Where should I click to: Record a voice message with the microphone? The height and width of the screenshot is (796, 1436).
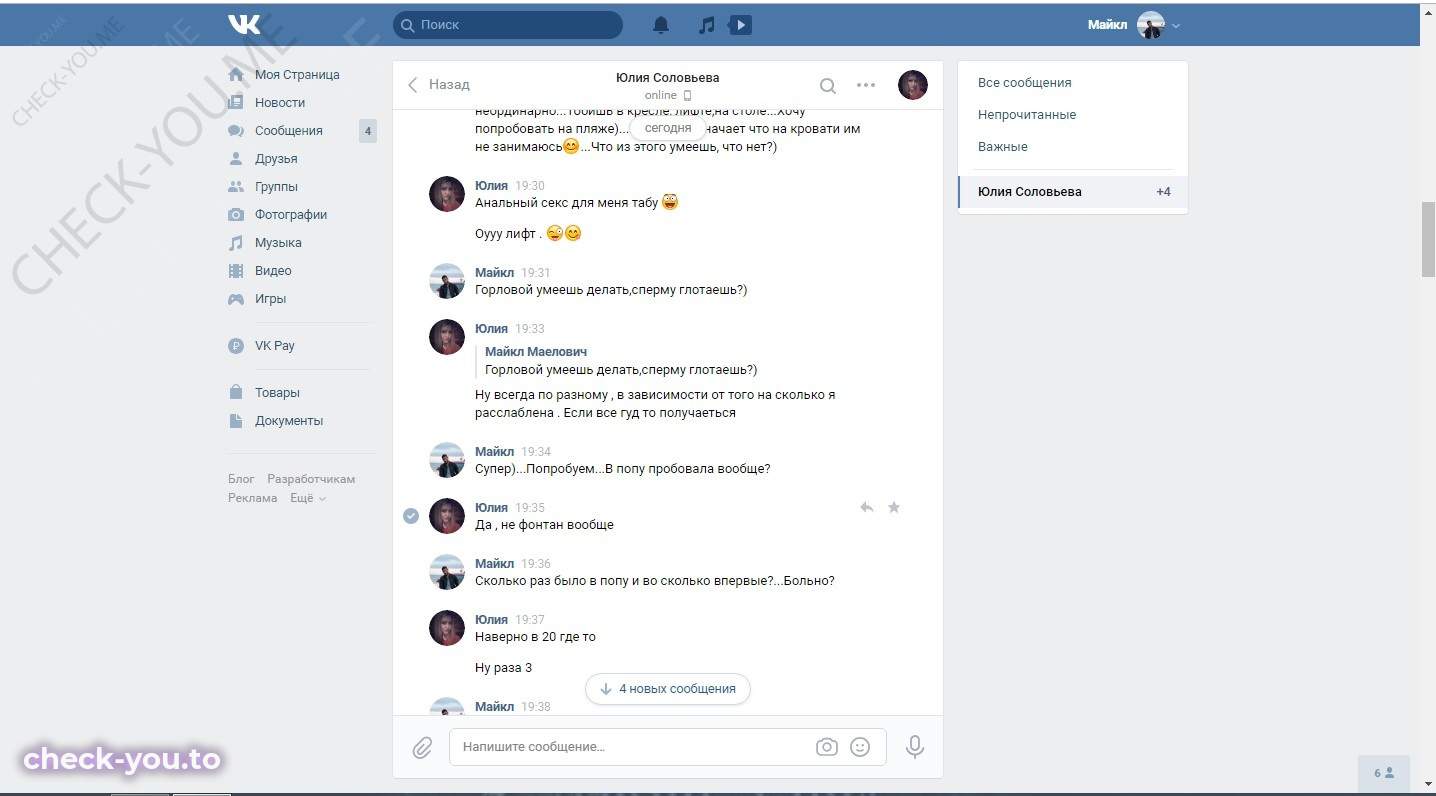(x=914, y=746)
